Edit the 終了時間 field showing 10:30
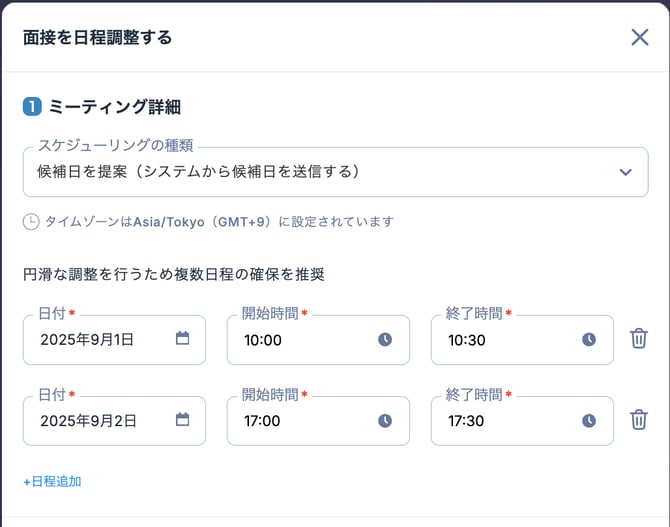 click(x=503, y=340)
